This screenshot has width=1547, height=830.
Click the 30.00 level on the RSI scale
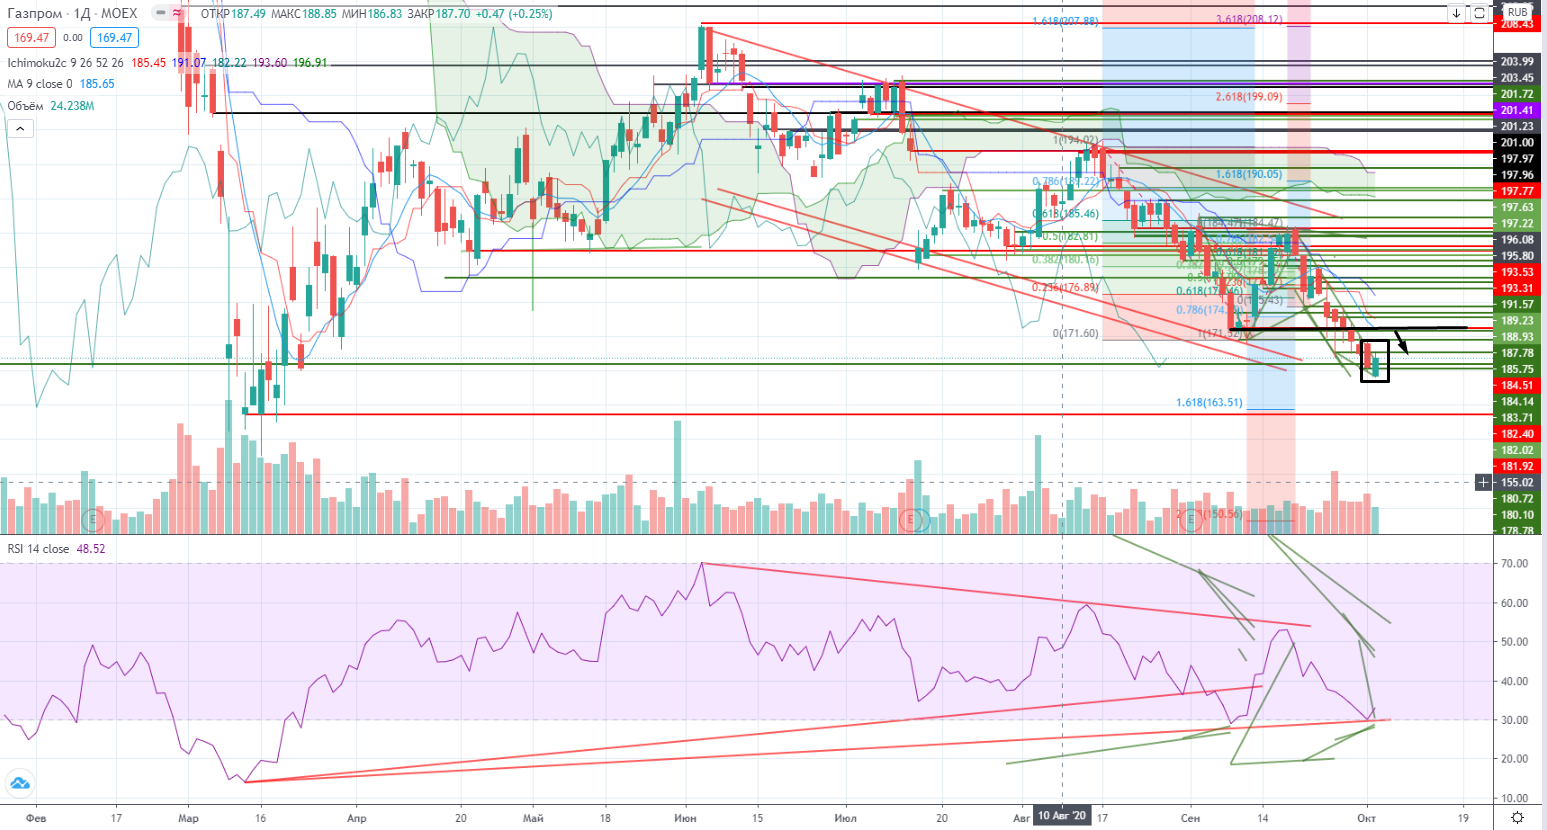pos(1515,720)
